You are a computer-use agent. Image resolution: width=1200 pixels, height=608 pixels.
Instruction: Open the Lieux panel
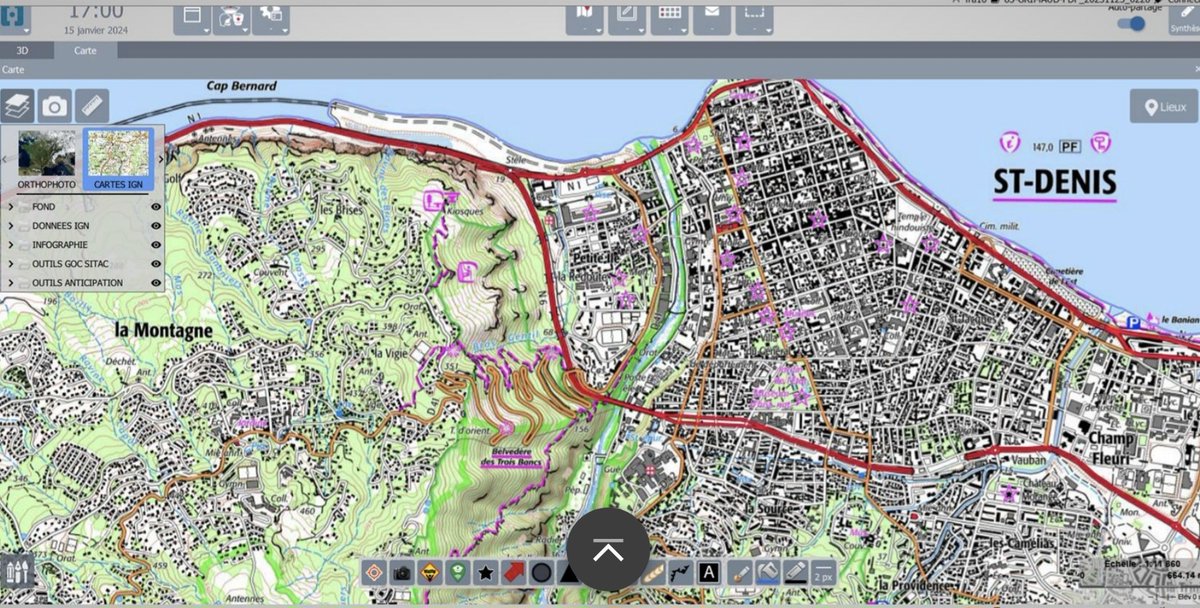[1160, 105]
